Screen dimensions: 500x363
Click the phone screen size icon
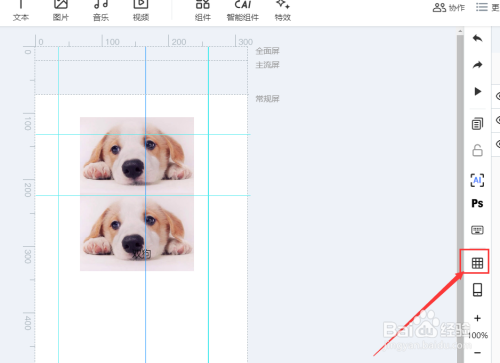pos(477,290)
